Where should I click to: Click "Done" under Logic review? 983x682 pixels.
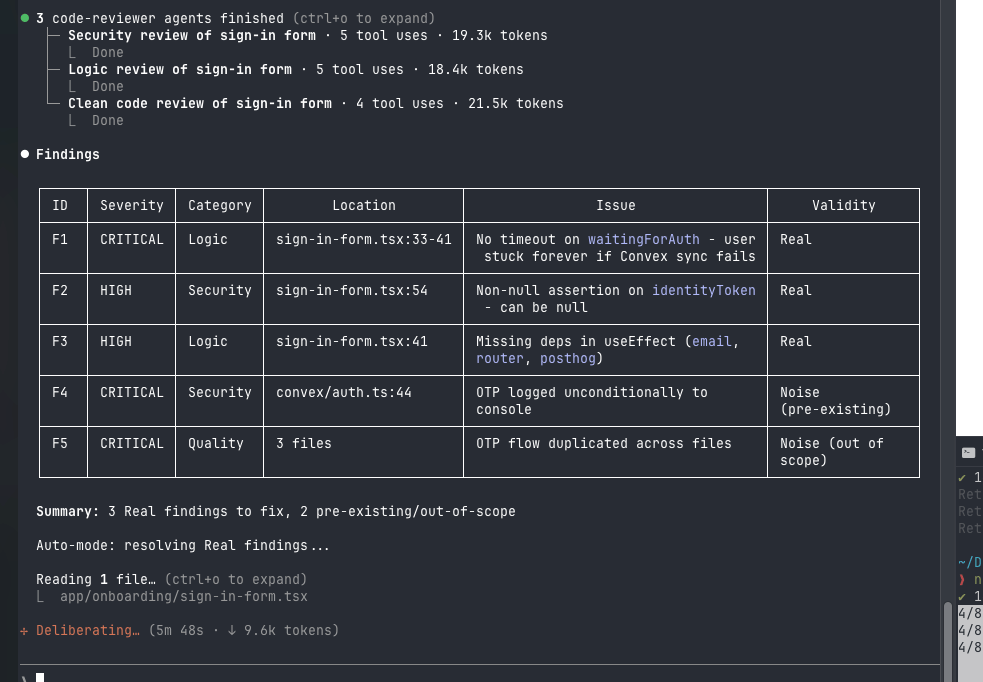pyautogui.click(x=108, y=87)
